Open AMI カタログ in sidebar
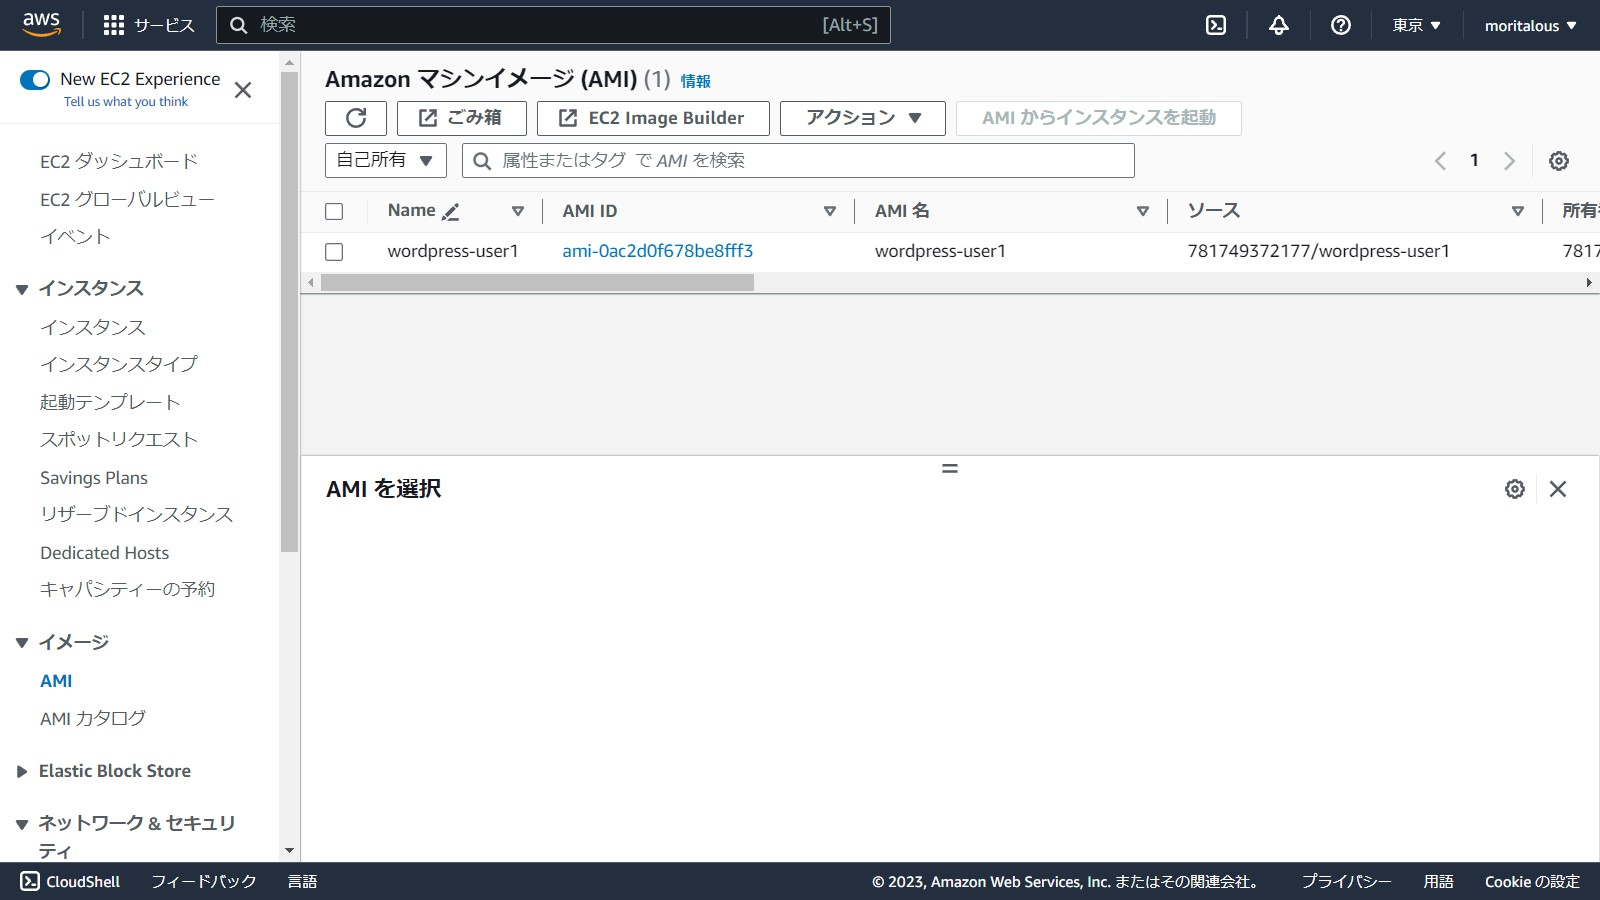This screenshot has width=1600, height=900. tap(93, 718)
